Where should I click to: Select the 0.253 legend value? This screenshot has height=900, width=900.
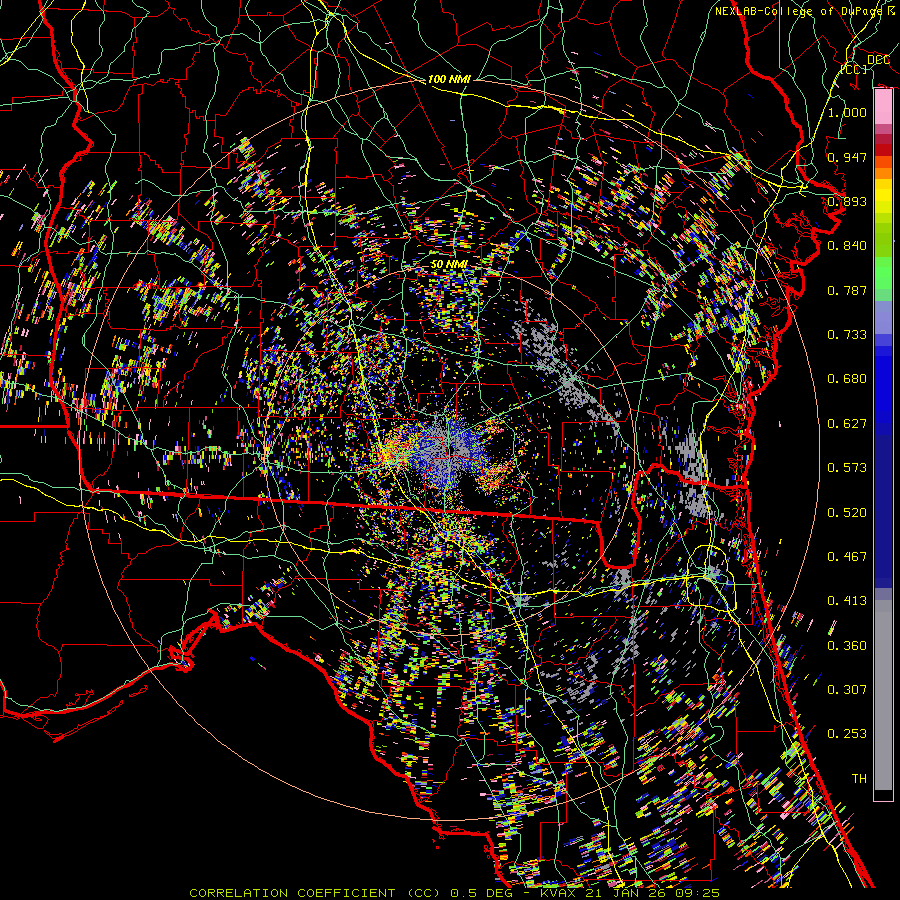pos(847,734)
